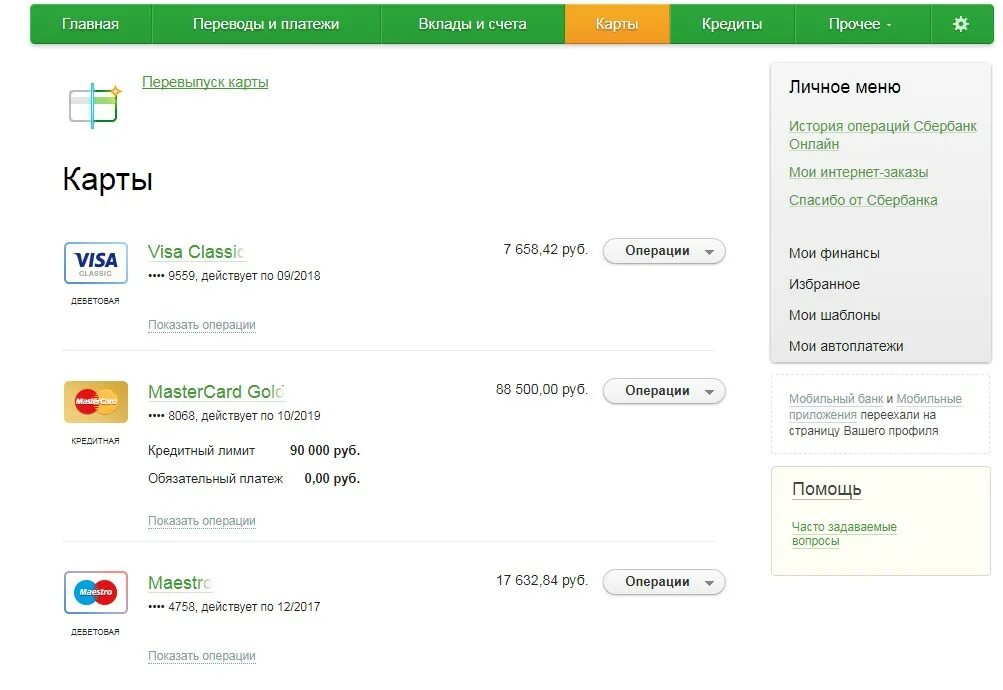Click the 17 632,84 руб. balance
The width and height of the screenshot is (1003, 690).
[542, 581]
